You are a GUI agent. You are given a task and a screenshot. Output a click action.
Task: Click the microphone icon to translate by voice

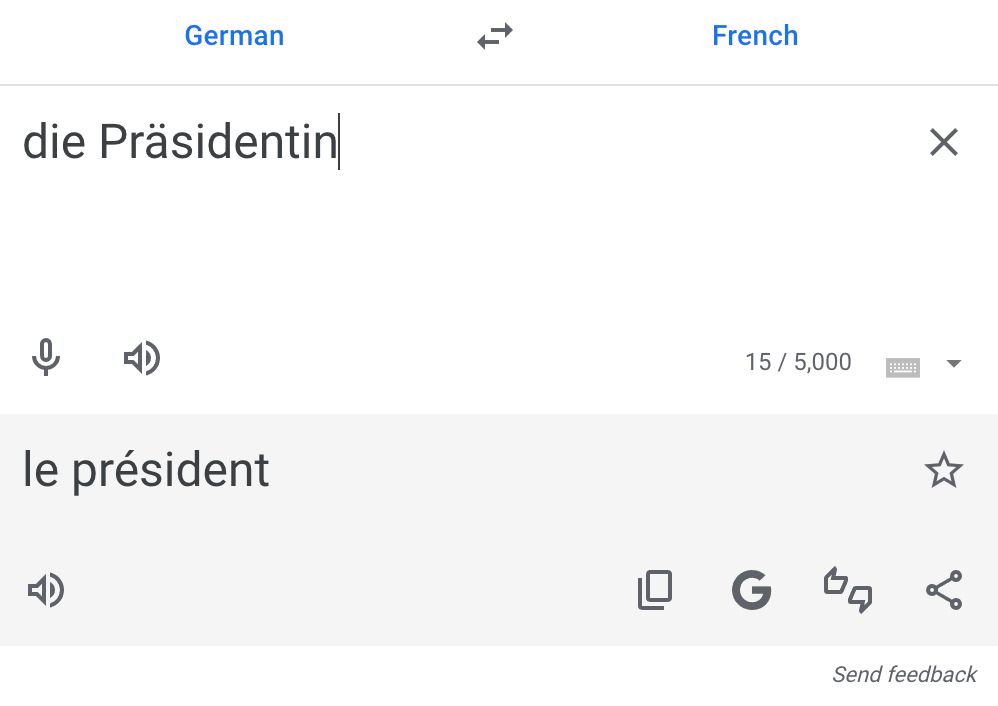pyautogui.click(x=45, y=358)
